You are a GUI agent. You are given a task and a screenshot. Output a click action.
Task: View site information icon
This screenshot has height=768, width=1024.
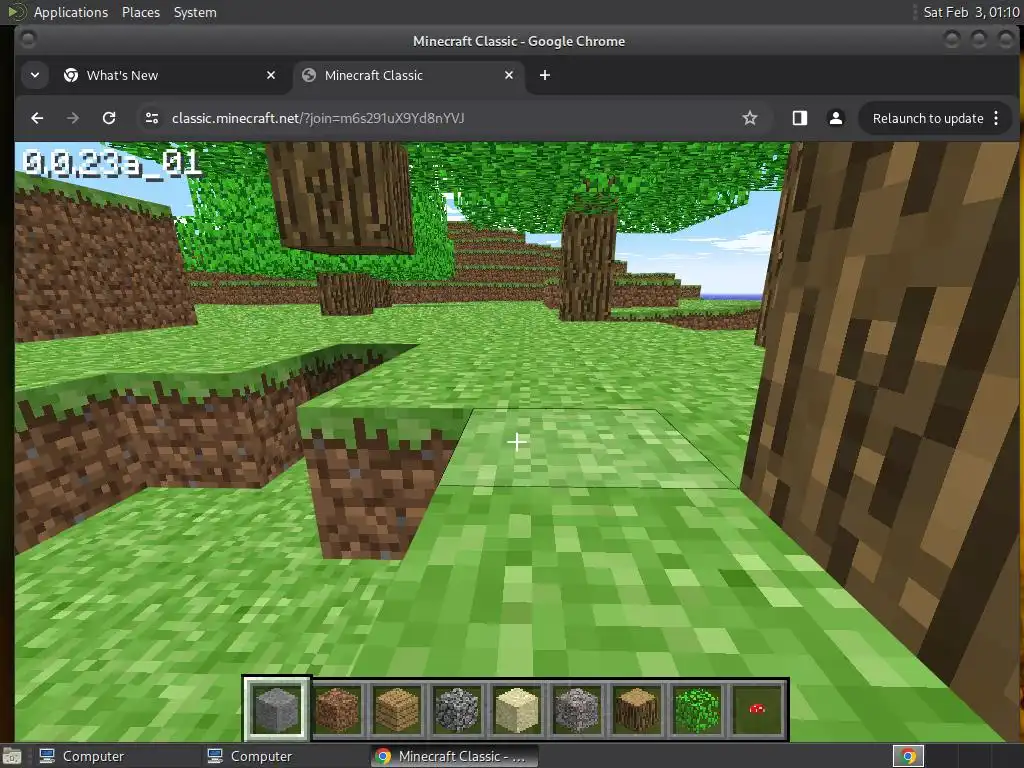coord(152,118)
